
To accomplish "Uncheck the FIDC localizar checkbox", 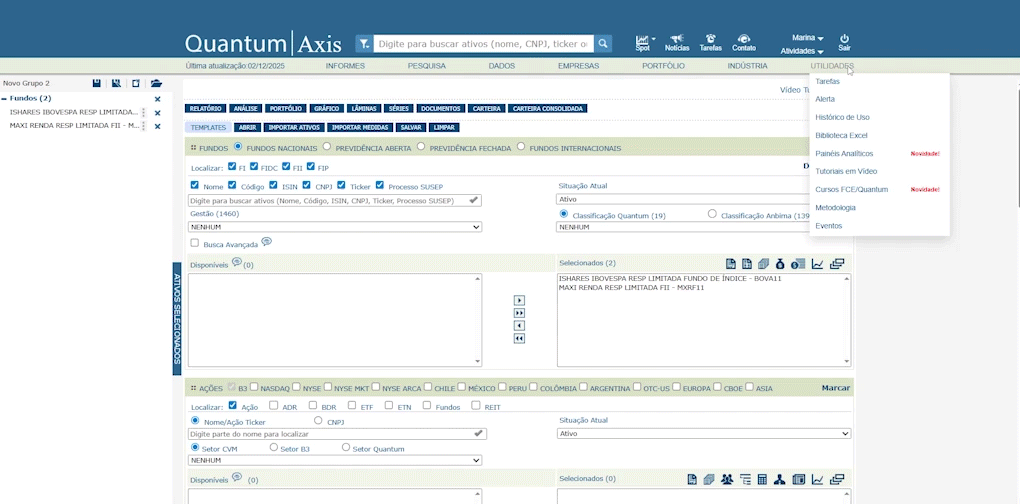I will [x=254, y=167].
